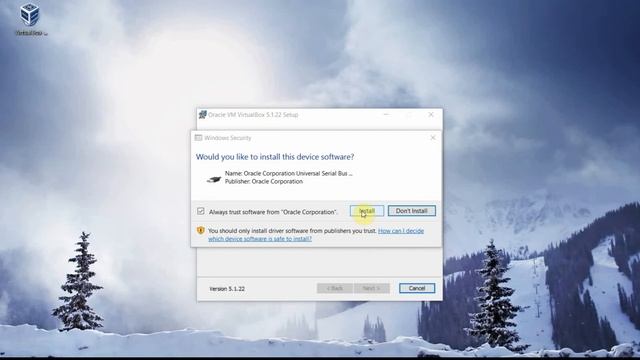Open the 'How can I decide' help link

coord(316,235)
